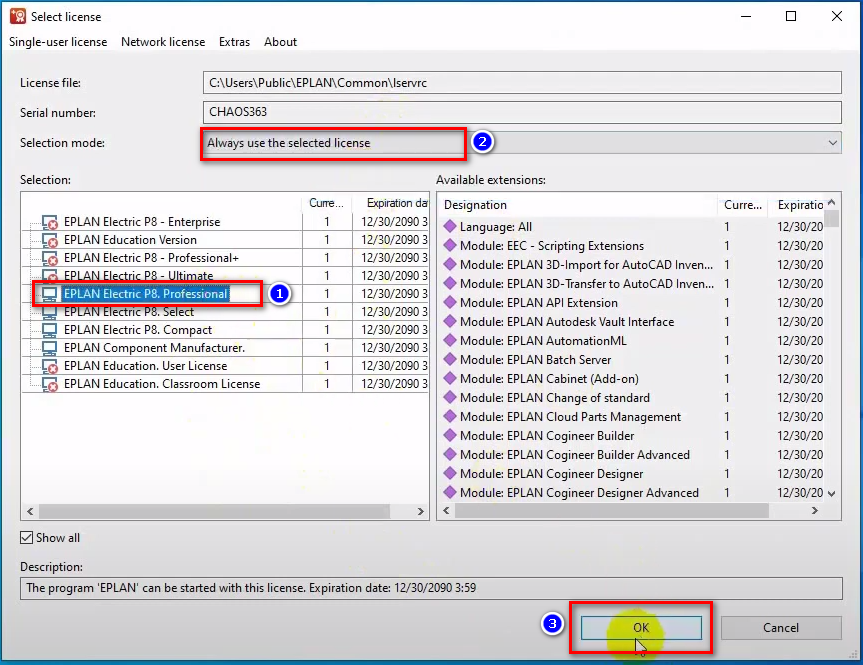Click the Description text field
The width and height of the screenshot is (863, 665).
tap(431, 588)
